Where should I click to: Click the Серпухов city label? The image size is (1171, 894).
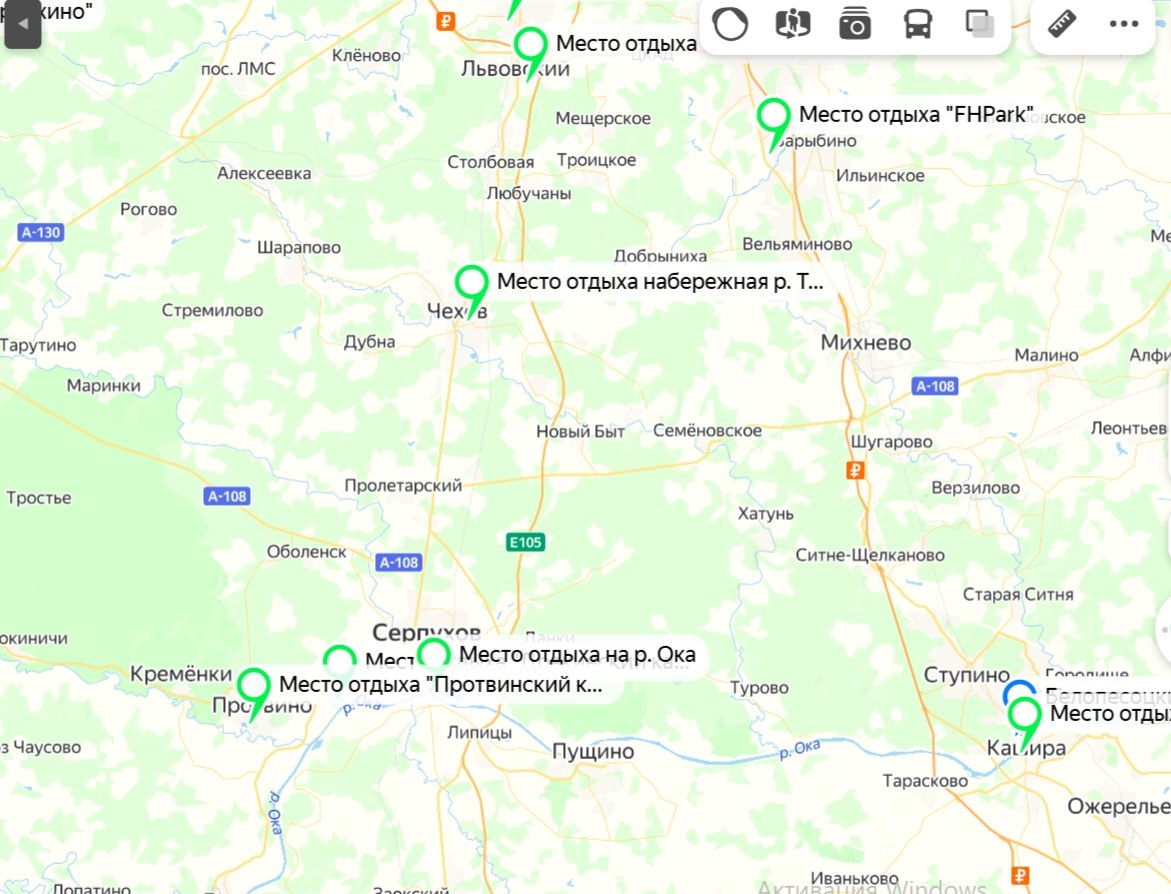(x=426, y=632)
